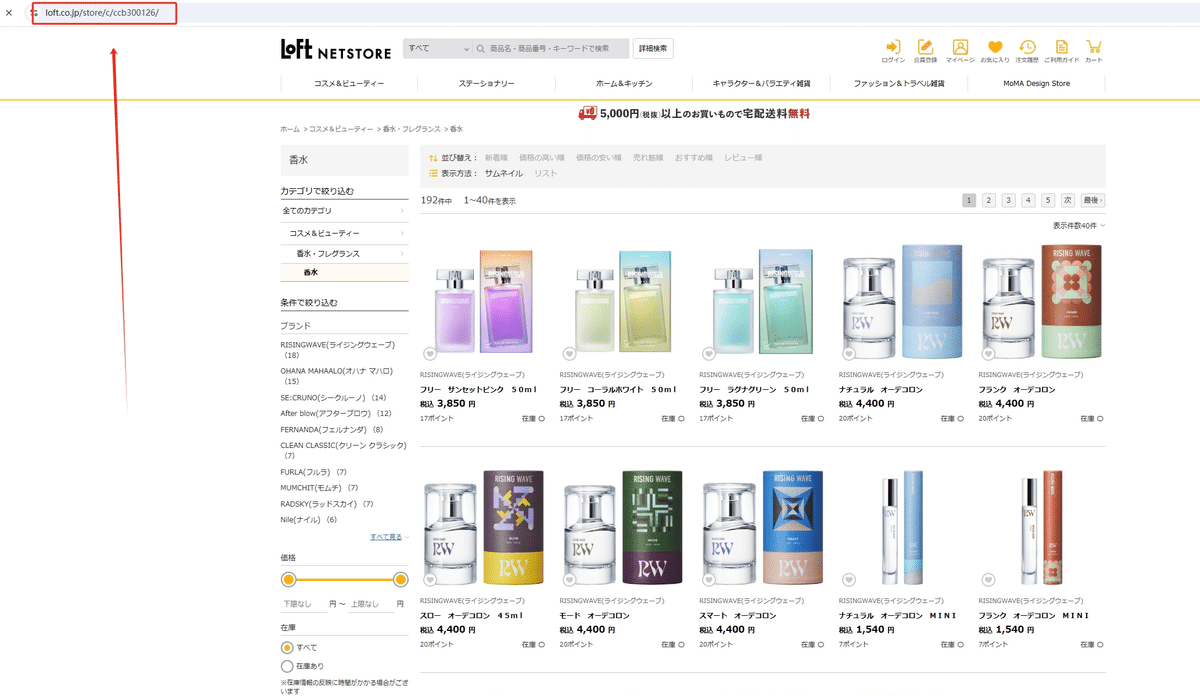1200x696 pixels.
Task: Favorite the ナチュラル オーデコロン MINI heart icon
Action: (848, 579)
